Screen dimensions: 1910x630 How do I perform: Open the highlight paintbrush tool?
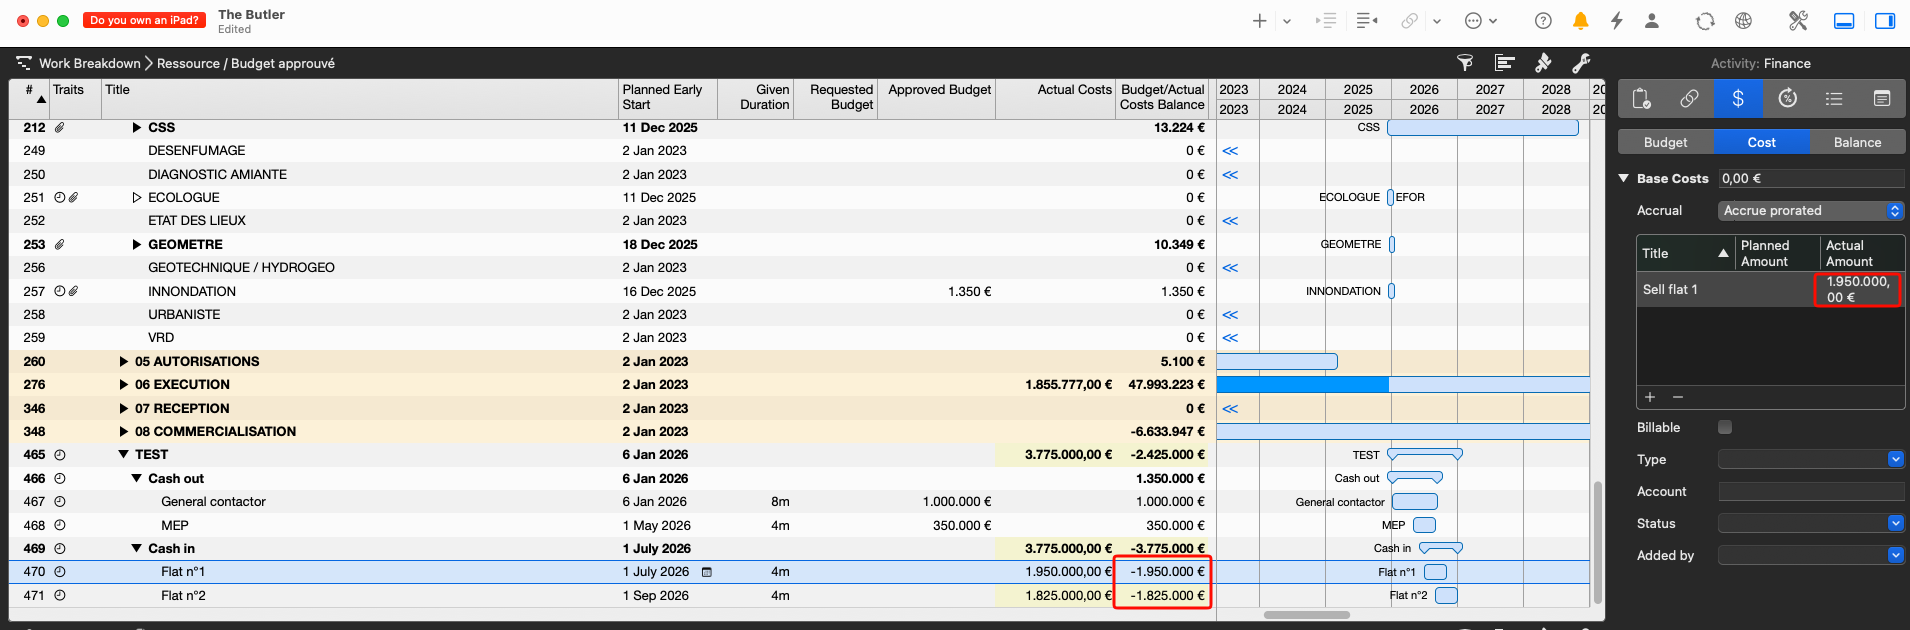click(1543, 63)
